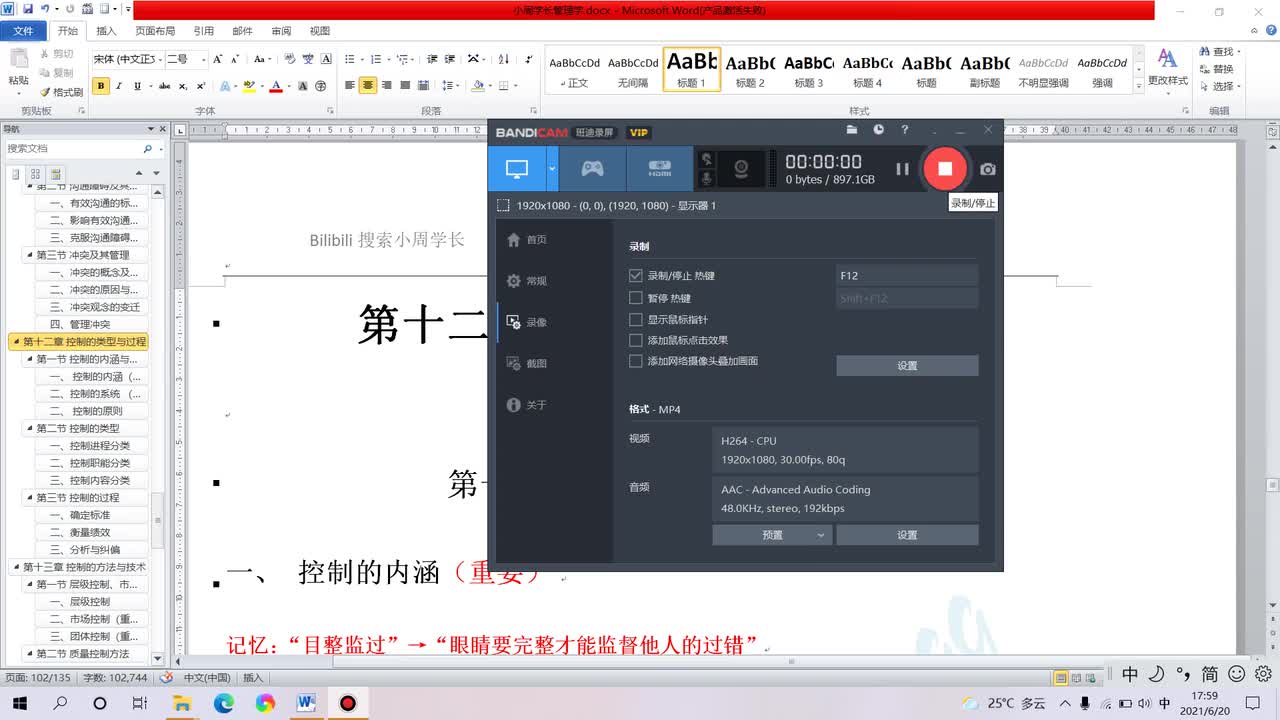1280x720 pixels.
Task: Switch to the 插入 ribbon tab
Action: 106,31
